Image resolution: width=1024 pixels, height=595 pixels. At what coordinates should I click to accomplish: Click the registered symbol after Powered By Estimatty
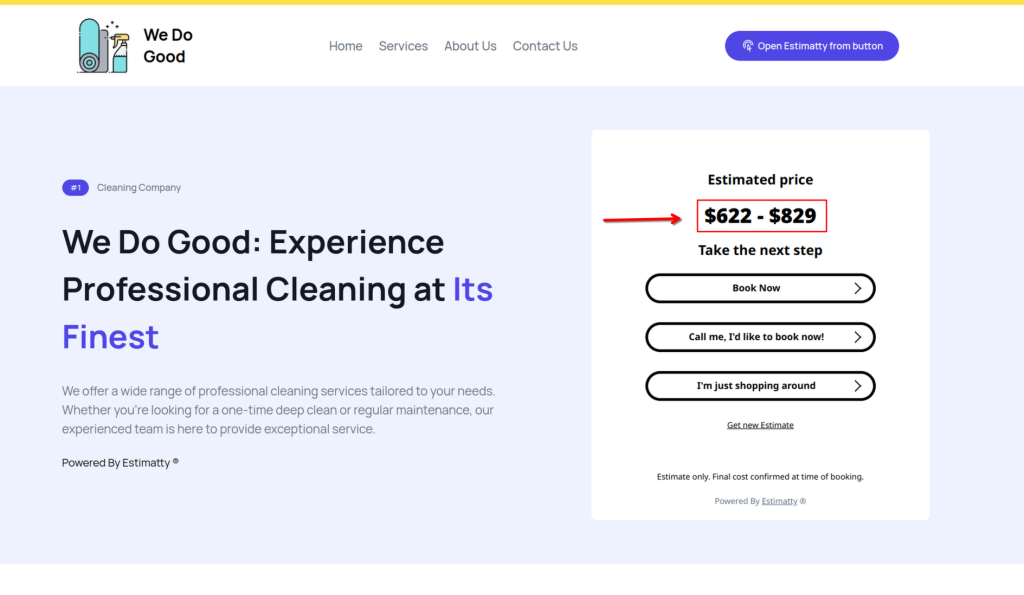pos(175,461)
